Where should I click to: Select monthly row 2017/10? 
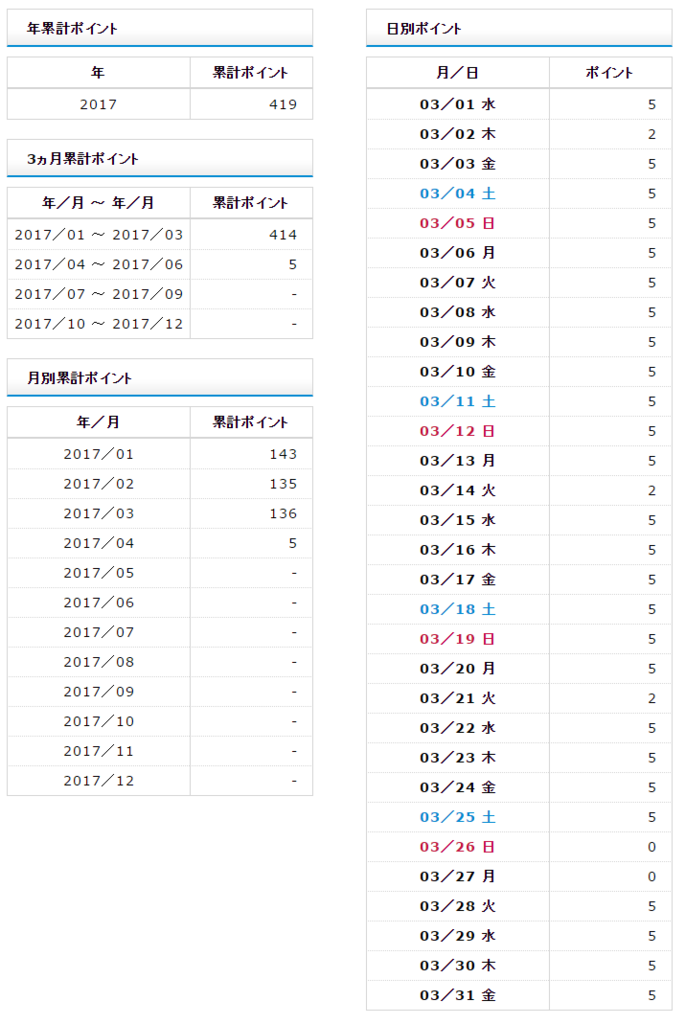pos(160,722)
